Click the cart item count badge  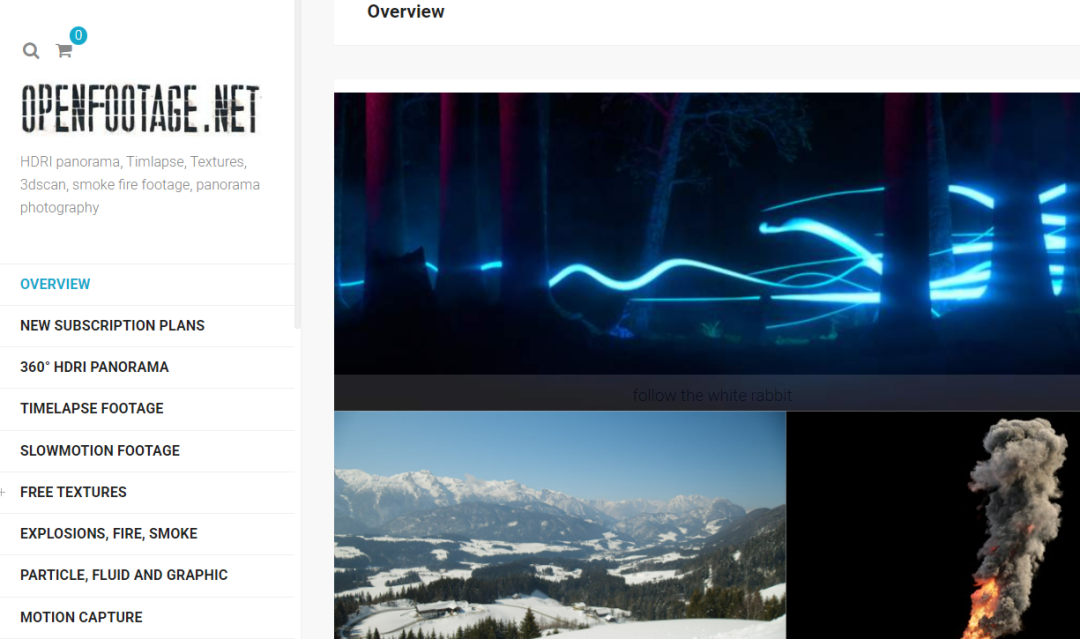click(x=79, y=35)
